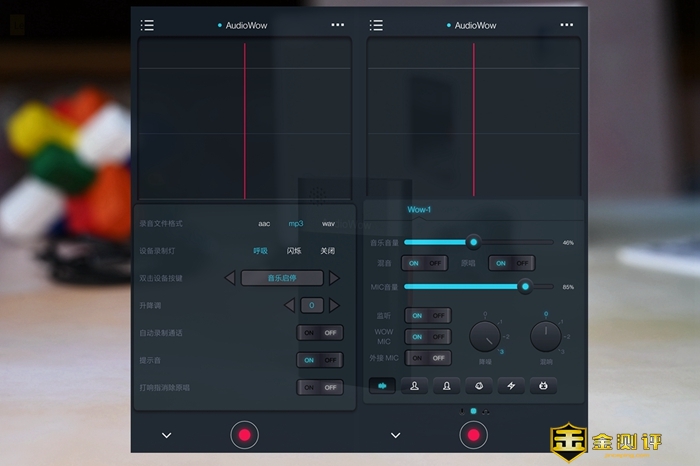Toggle the 自动录制通话 ON/OFF switch
This screenshot has height=466, width=700.
[x=320, y=333]
